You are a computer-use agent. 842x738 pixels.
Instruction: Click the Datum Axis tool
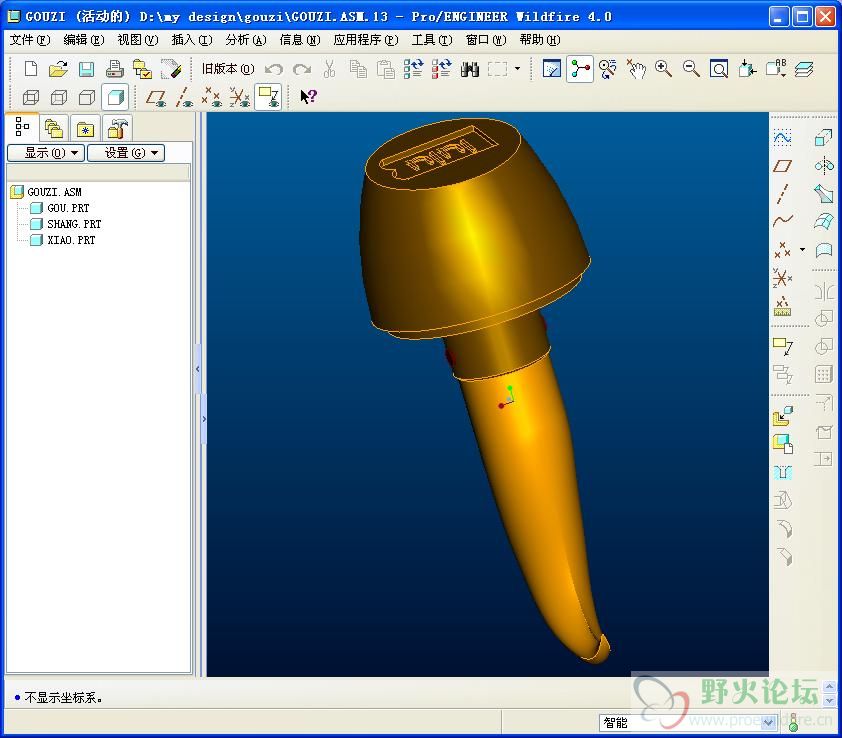coord(782,194)
